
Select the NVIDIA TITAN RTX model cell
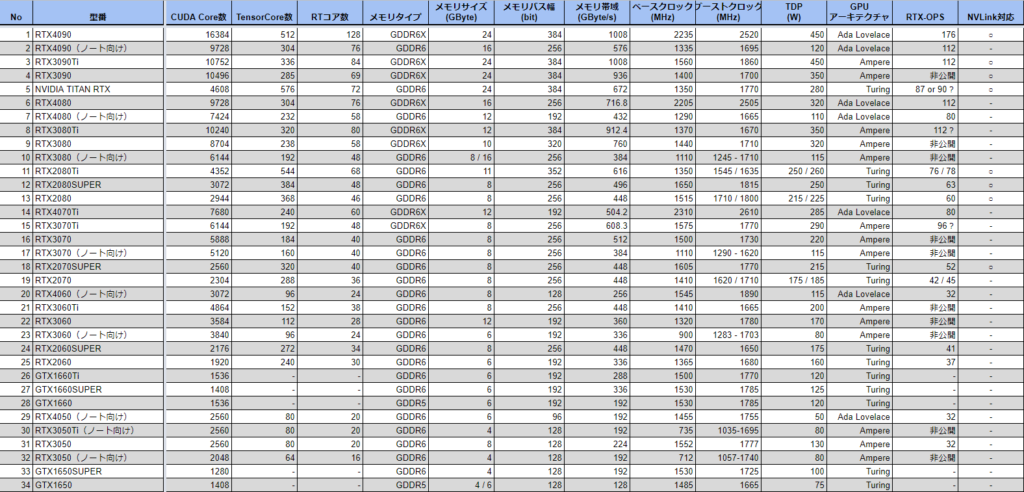pos(99,90)
